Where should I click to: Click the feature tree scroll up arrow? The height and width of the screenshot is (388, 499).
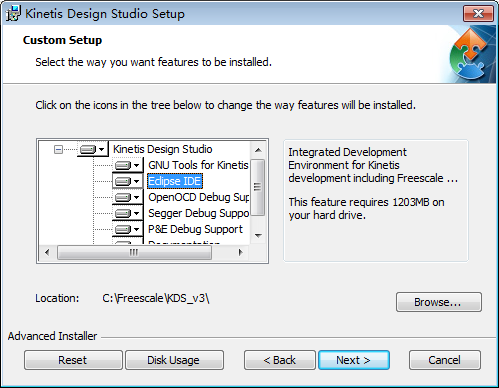[x=258, y=150]
